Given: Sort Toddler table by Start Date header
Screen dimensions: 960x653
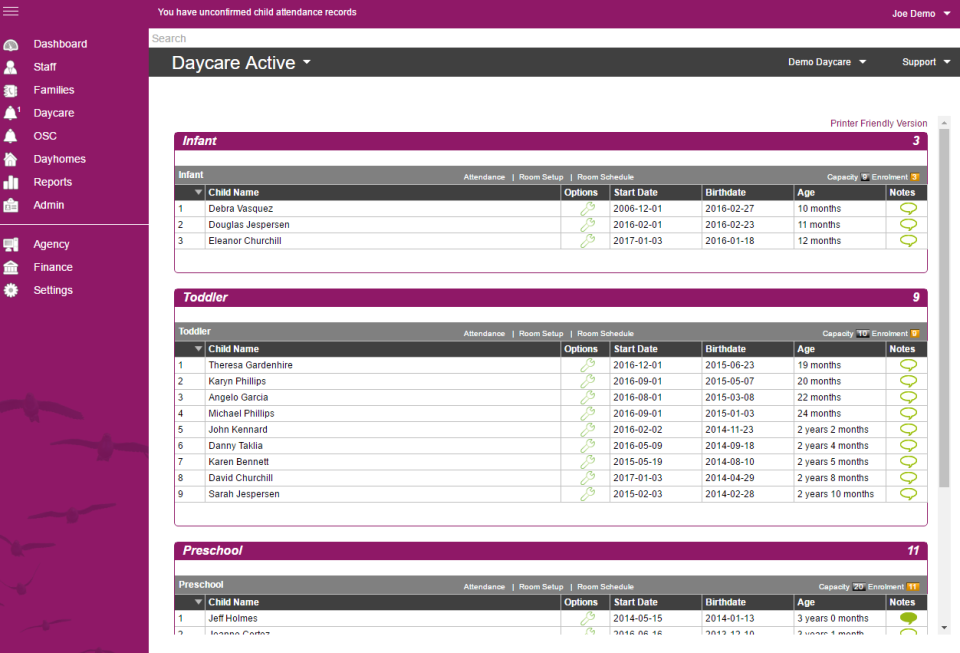Looking at the screenshot, I should pos(636,349).
